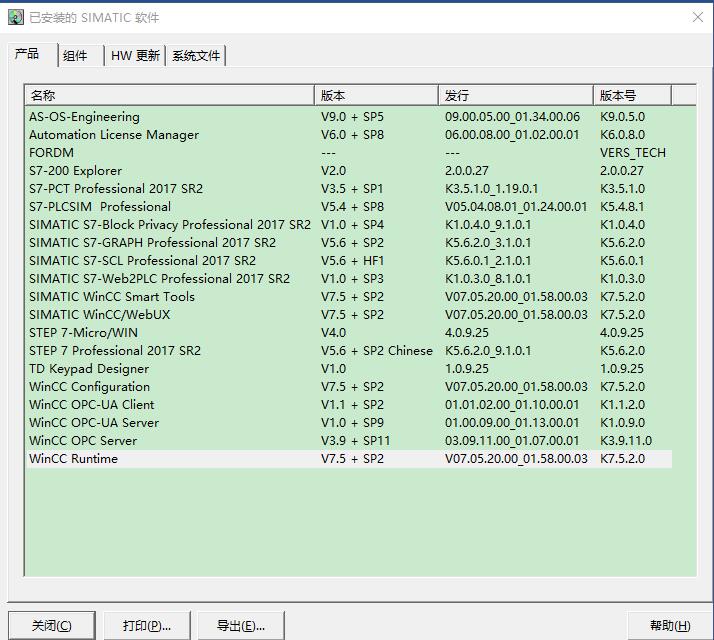Select the 系统文件 tab

tap(196, 56)
